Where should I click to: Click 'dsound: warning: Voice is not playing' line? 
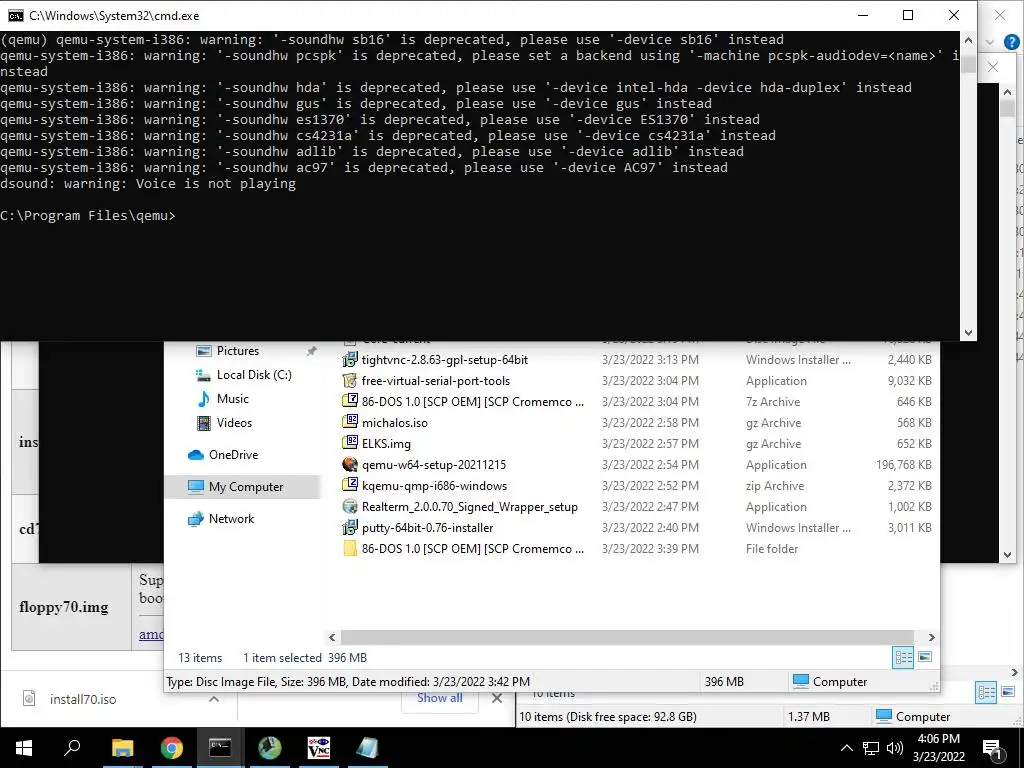[148, 184]
